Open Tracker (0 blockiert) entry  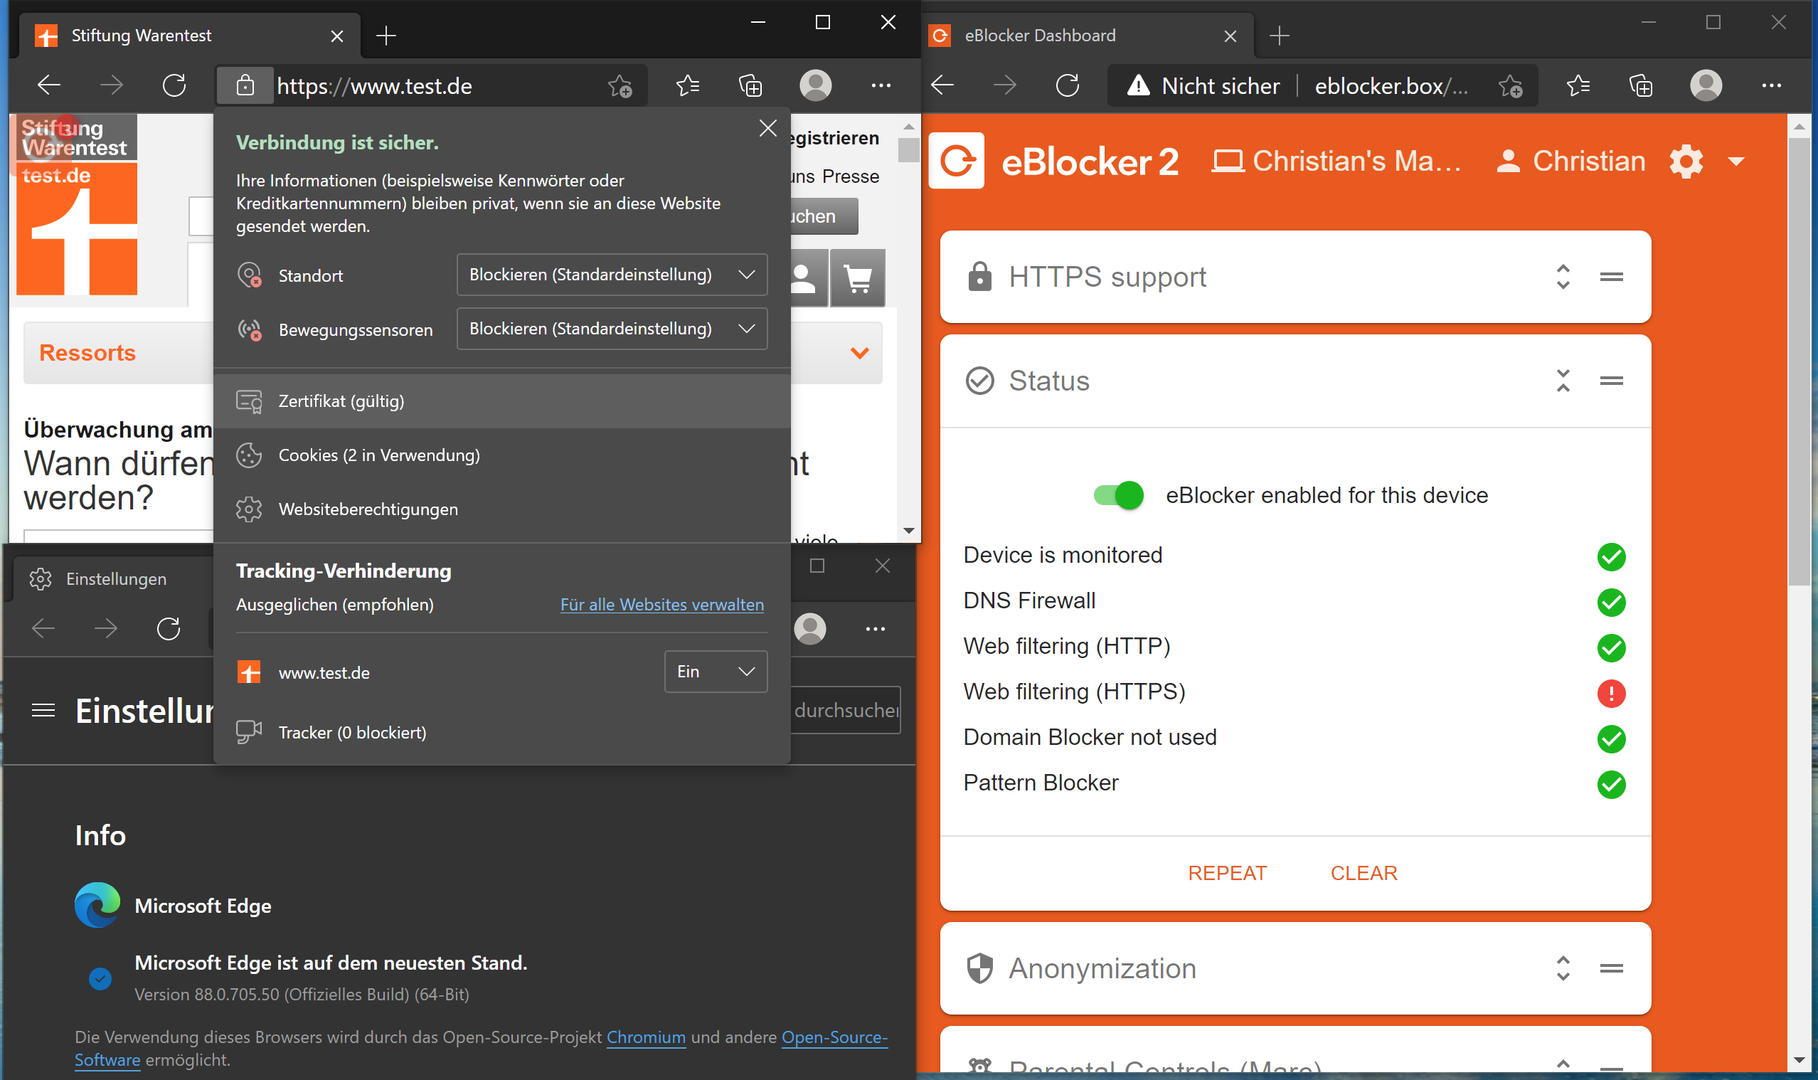pyautogui.click(x=502, y=733)
